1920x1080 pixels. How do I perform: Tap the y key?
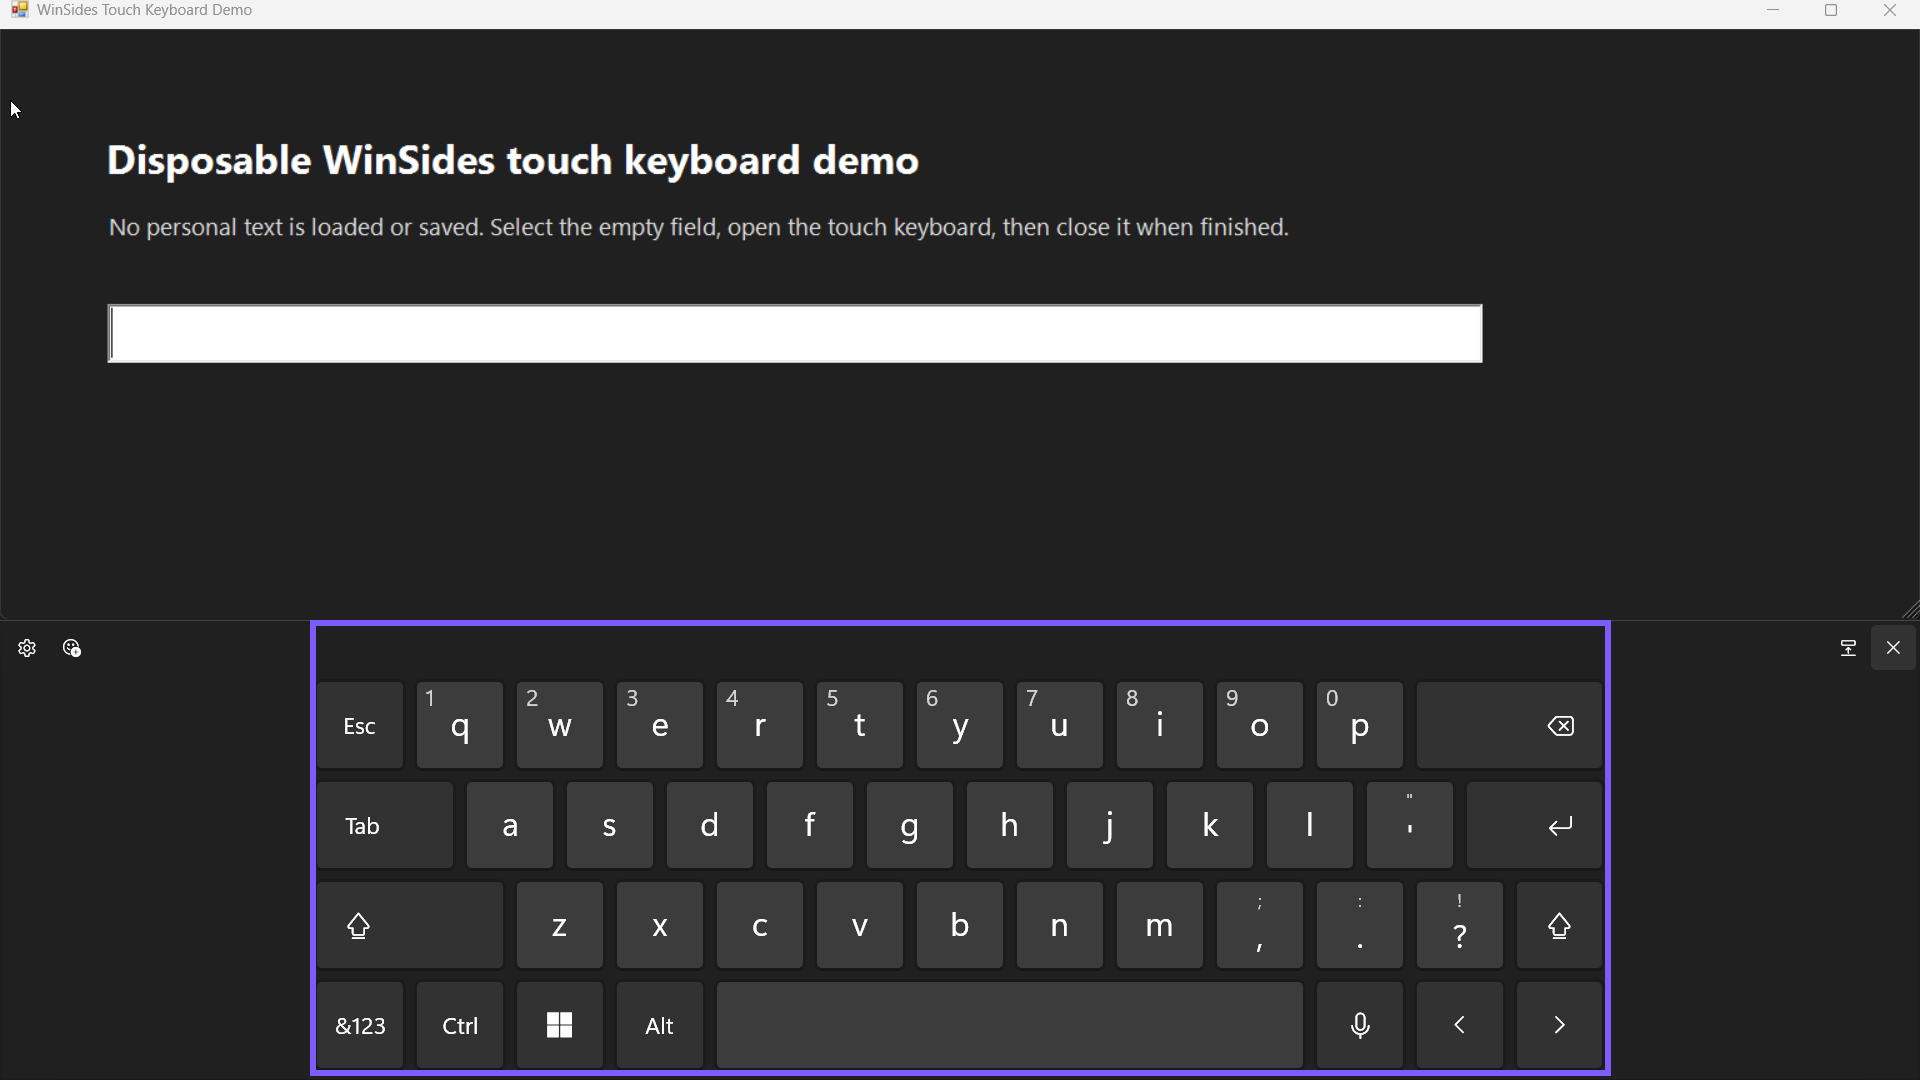coord(960,726)
